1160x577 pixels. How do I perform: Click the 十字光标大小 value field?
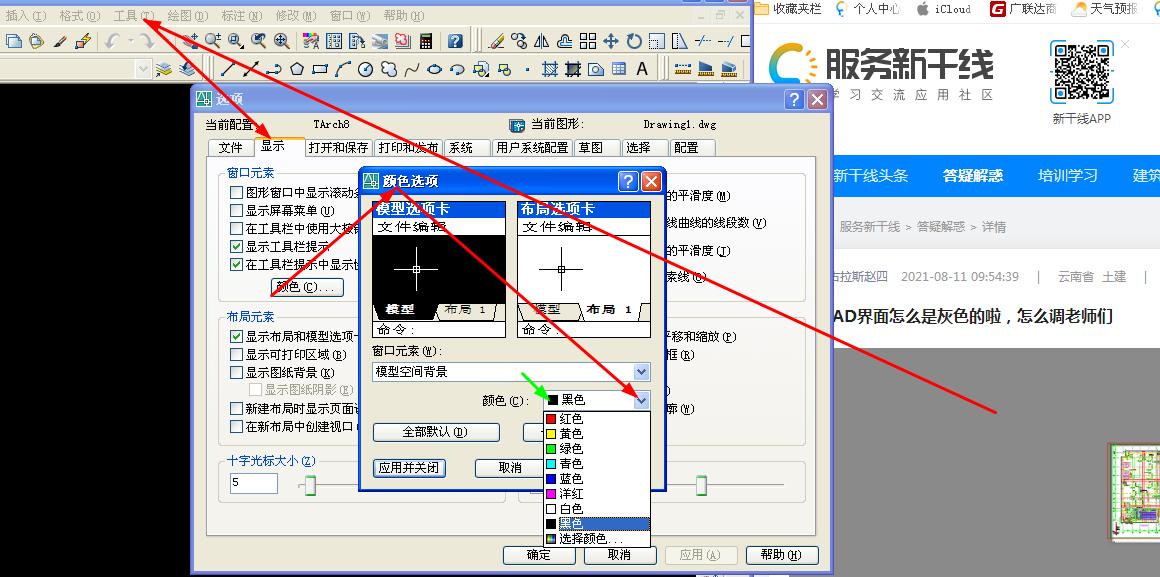[x=254, y=483]
